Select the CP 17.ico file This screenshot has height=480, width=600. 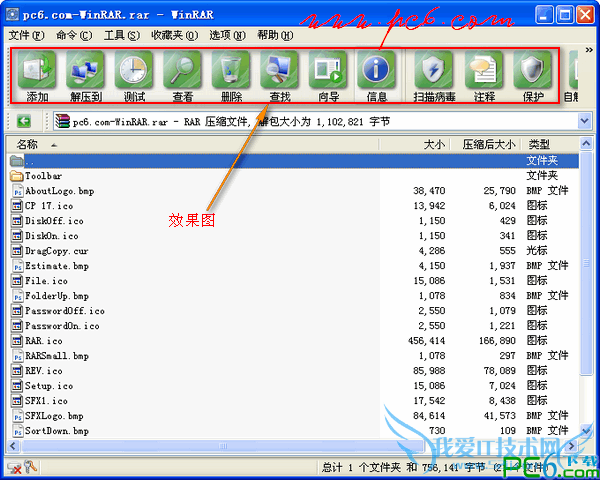click(49, 206)
